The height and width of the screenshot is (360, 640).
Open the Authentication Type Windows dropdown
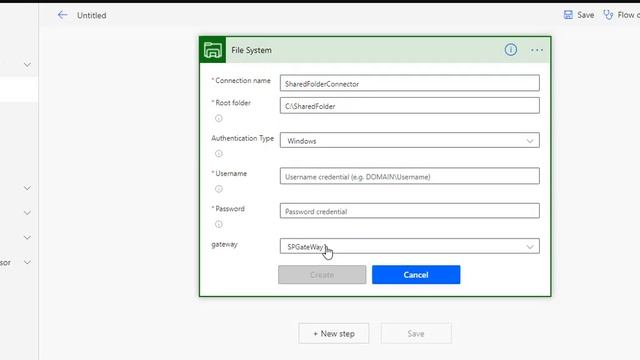pyautogui.click(x=409, y=140)
